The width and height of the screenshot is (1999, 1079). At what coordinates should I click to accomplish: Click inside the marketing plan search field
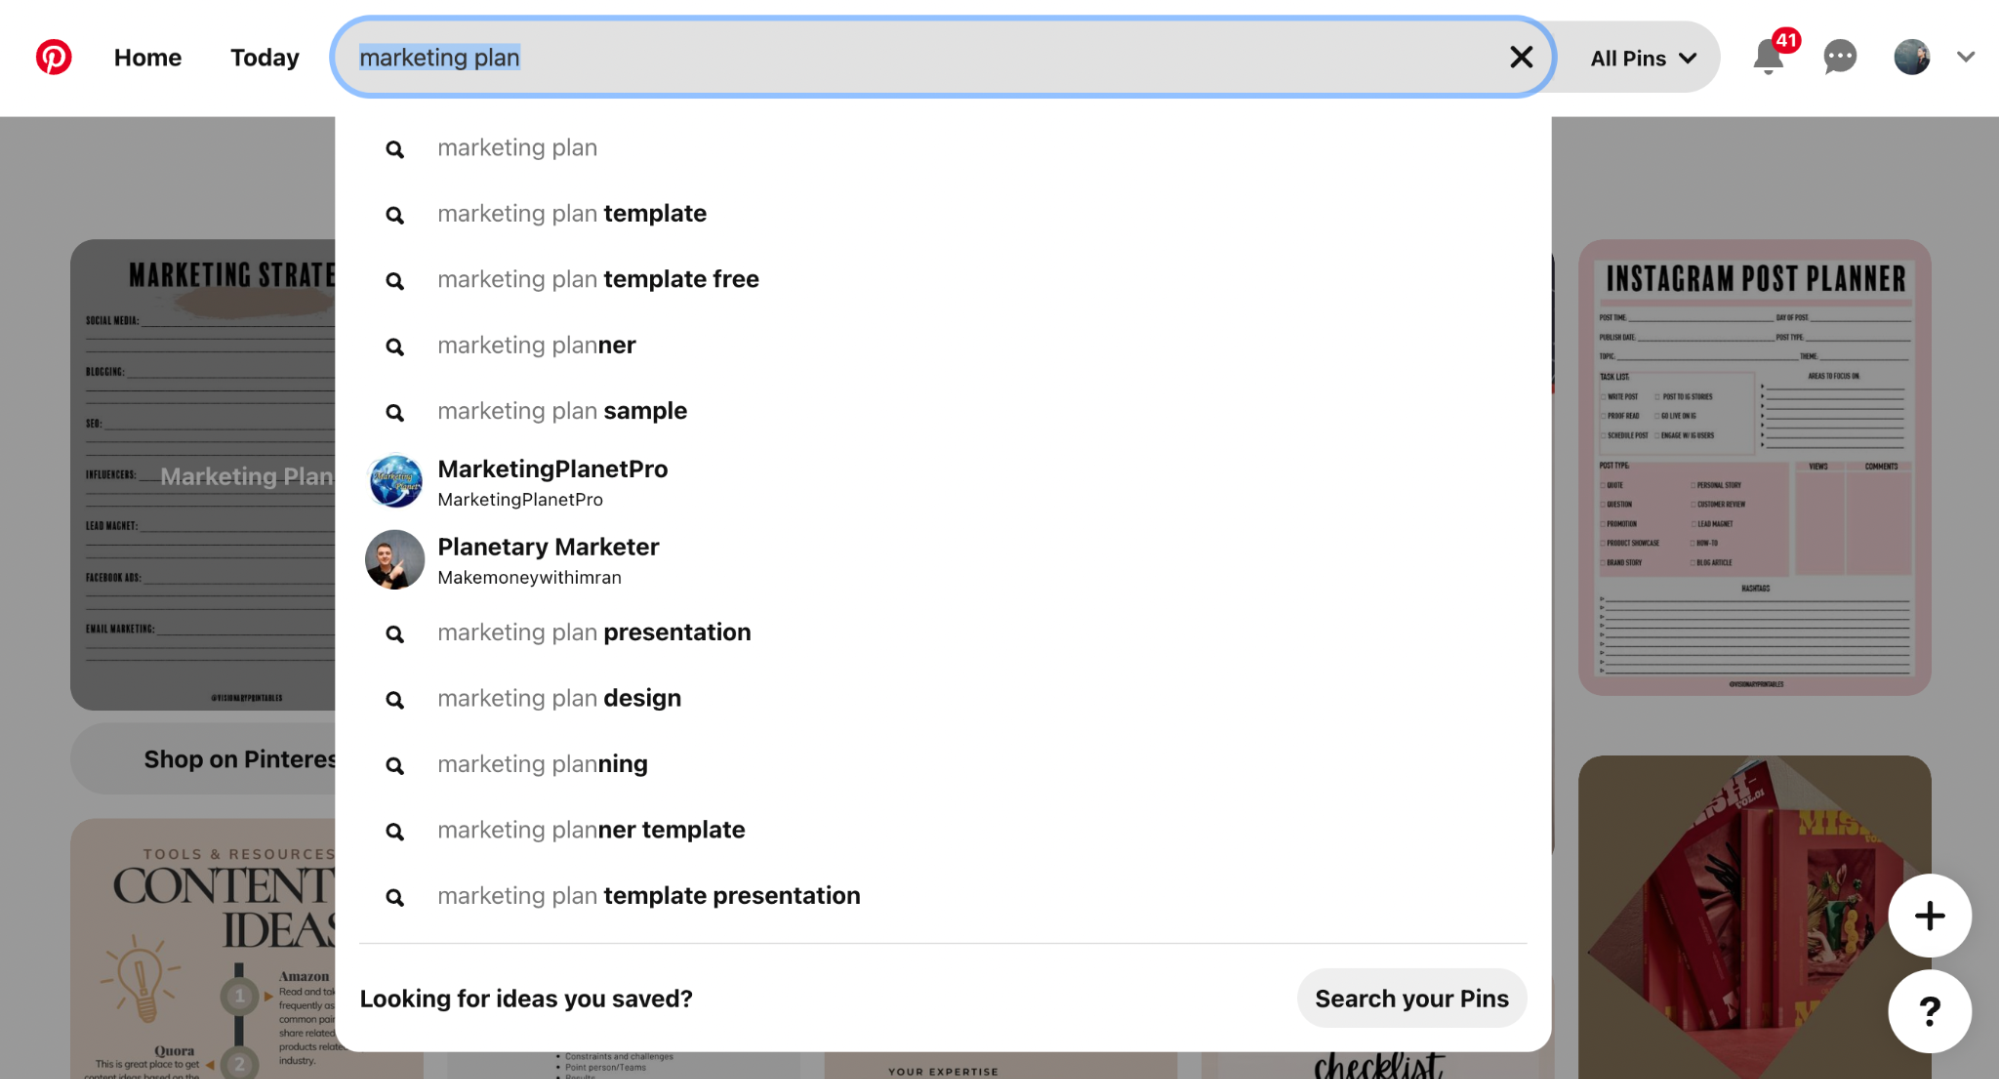(x=920, y=57)
